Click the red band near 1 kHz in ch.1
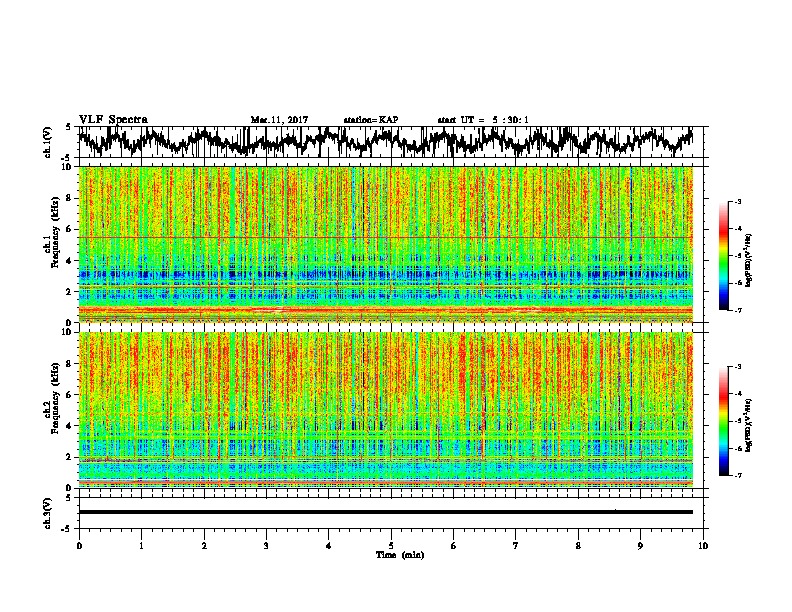 coord(385,310)
